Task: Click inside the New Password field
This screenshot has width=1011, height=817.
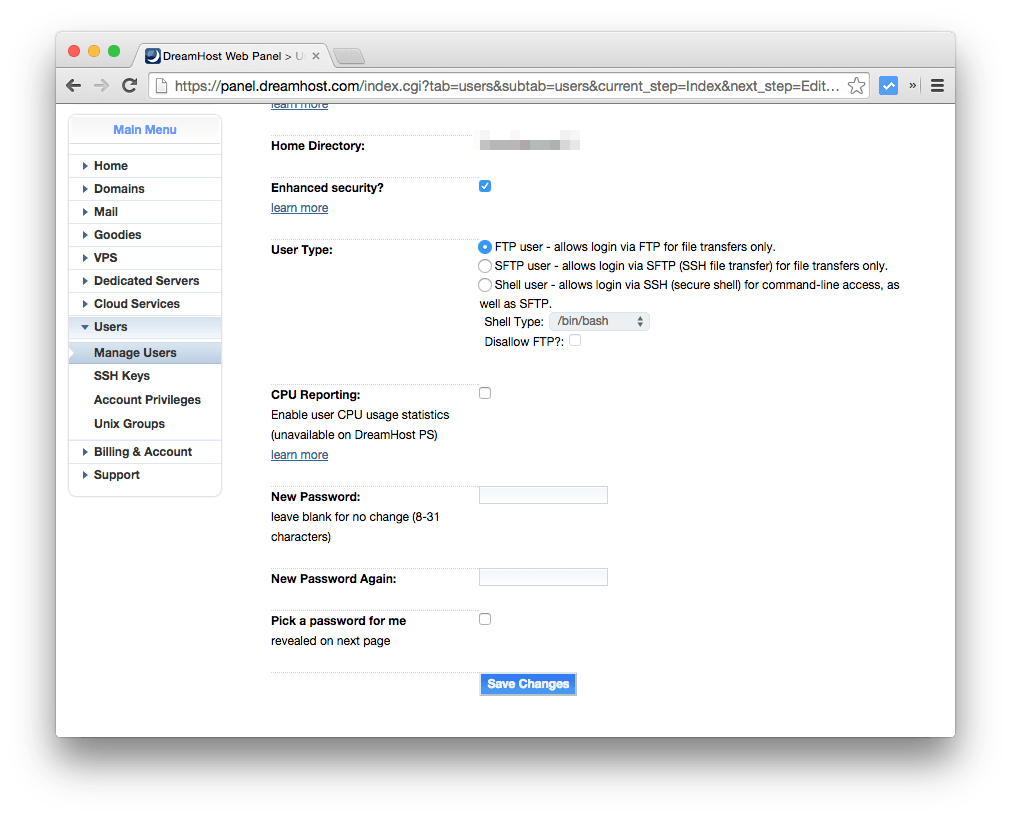Action: tap(543, 494)
